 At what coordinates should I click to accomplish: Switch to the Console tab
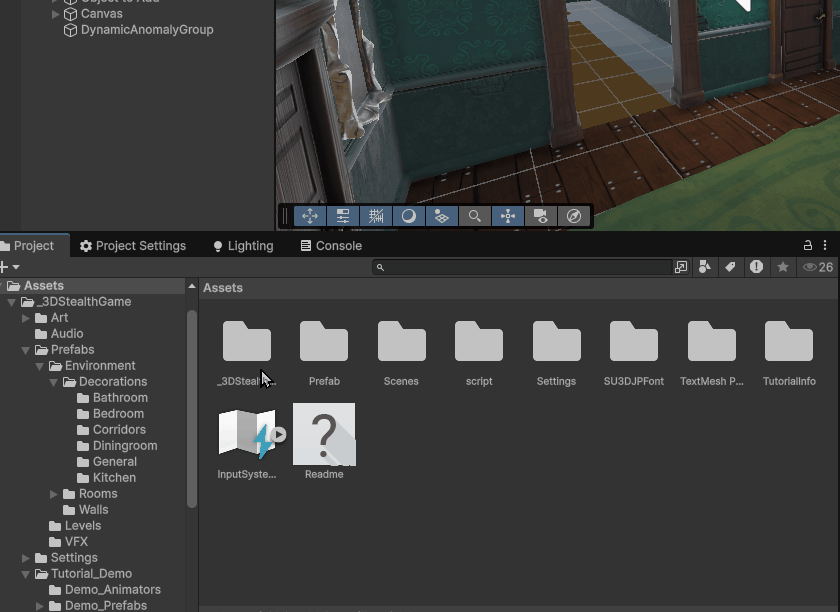click(331, 246)
